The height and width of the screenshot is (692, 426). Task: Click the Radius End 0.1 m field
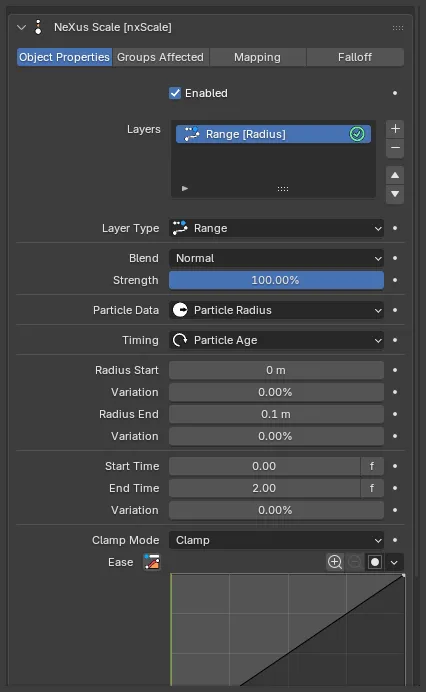[276, 414]
